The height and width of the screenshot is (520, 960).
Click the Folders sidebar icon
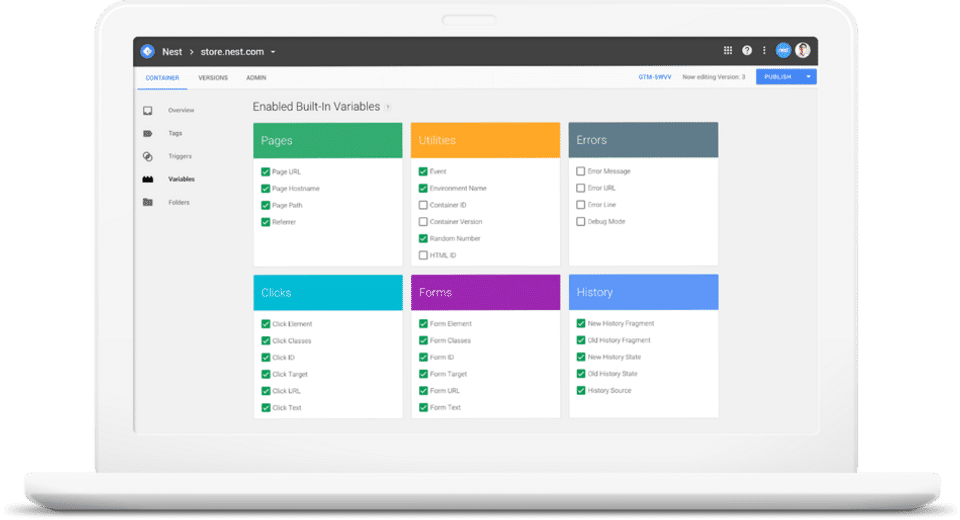pyautogui.click(x=148, y=202)
